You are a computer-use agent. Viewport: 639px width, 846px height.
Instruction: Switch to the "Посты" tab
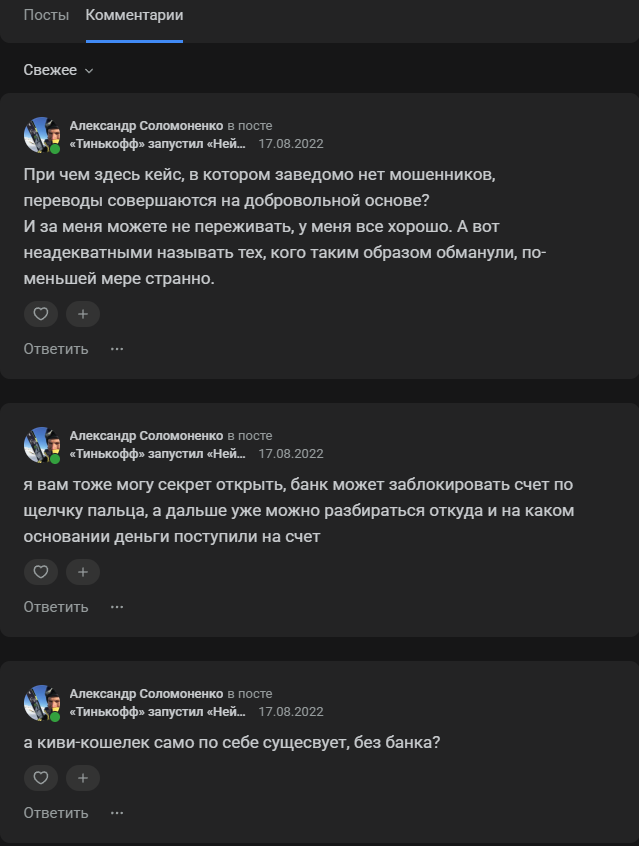(x=46, y=16)
